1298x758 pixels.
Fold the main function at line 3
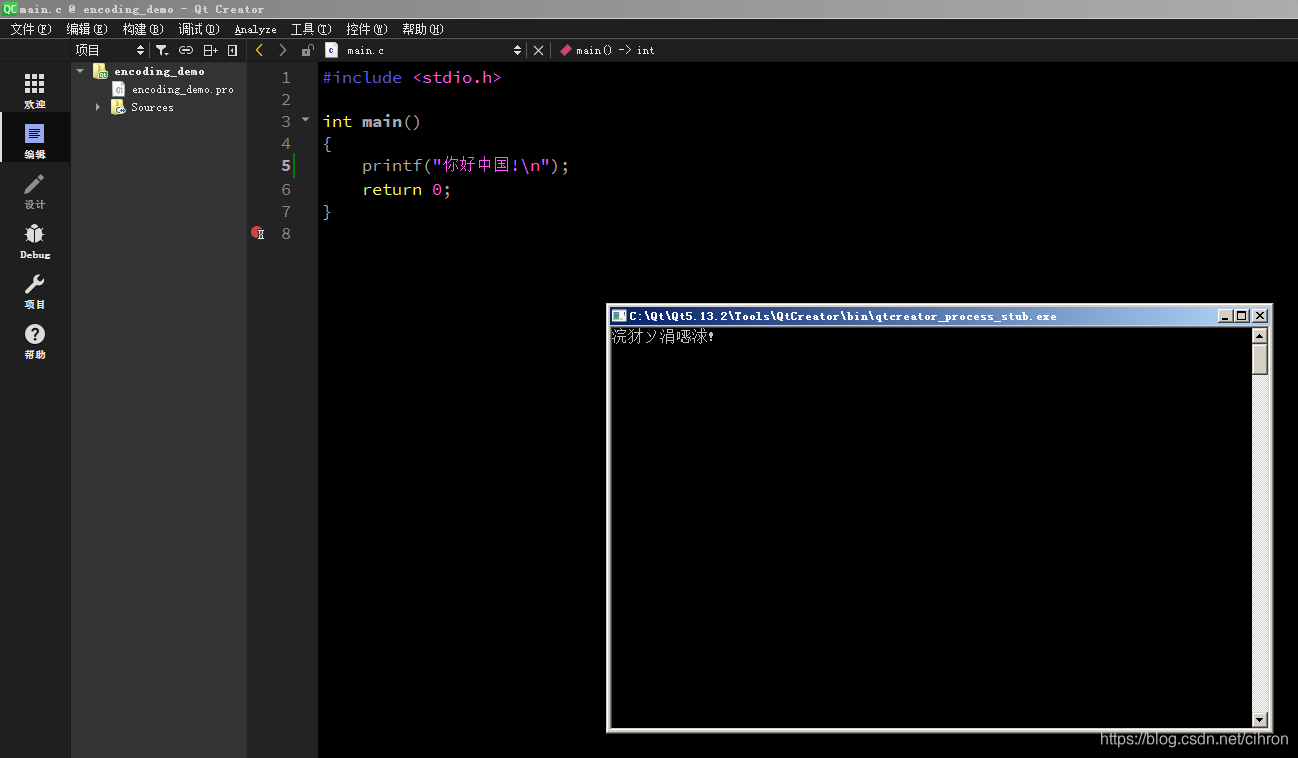click(306, 120)
